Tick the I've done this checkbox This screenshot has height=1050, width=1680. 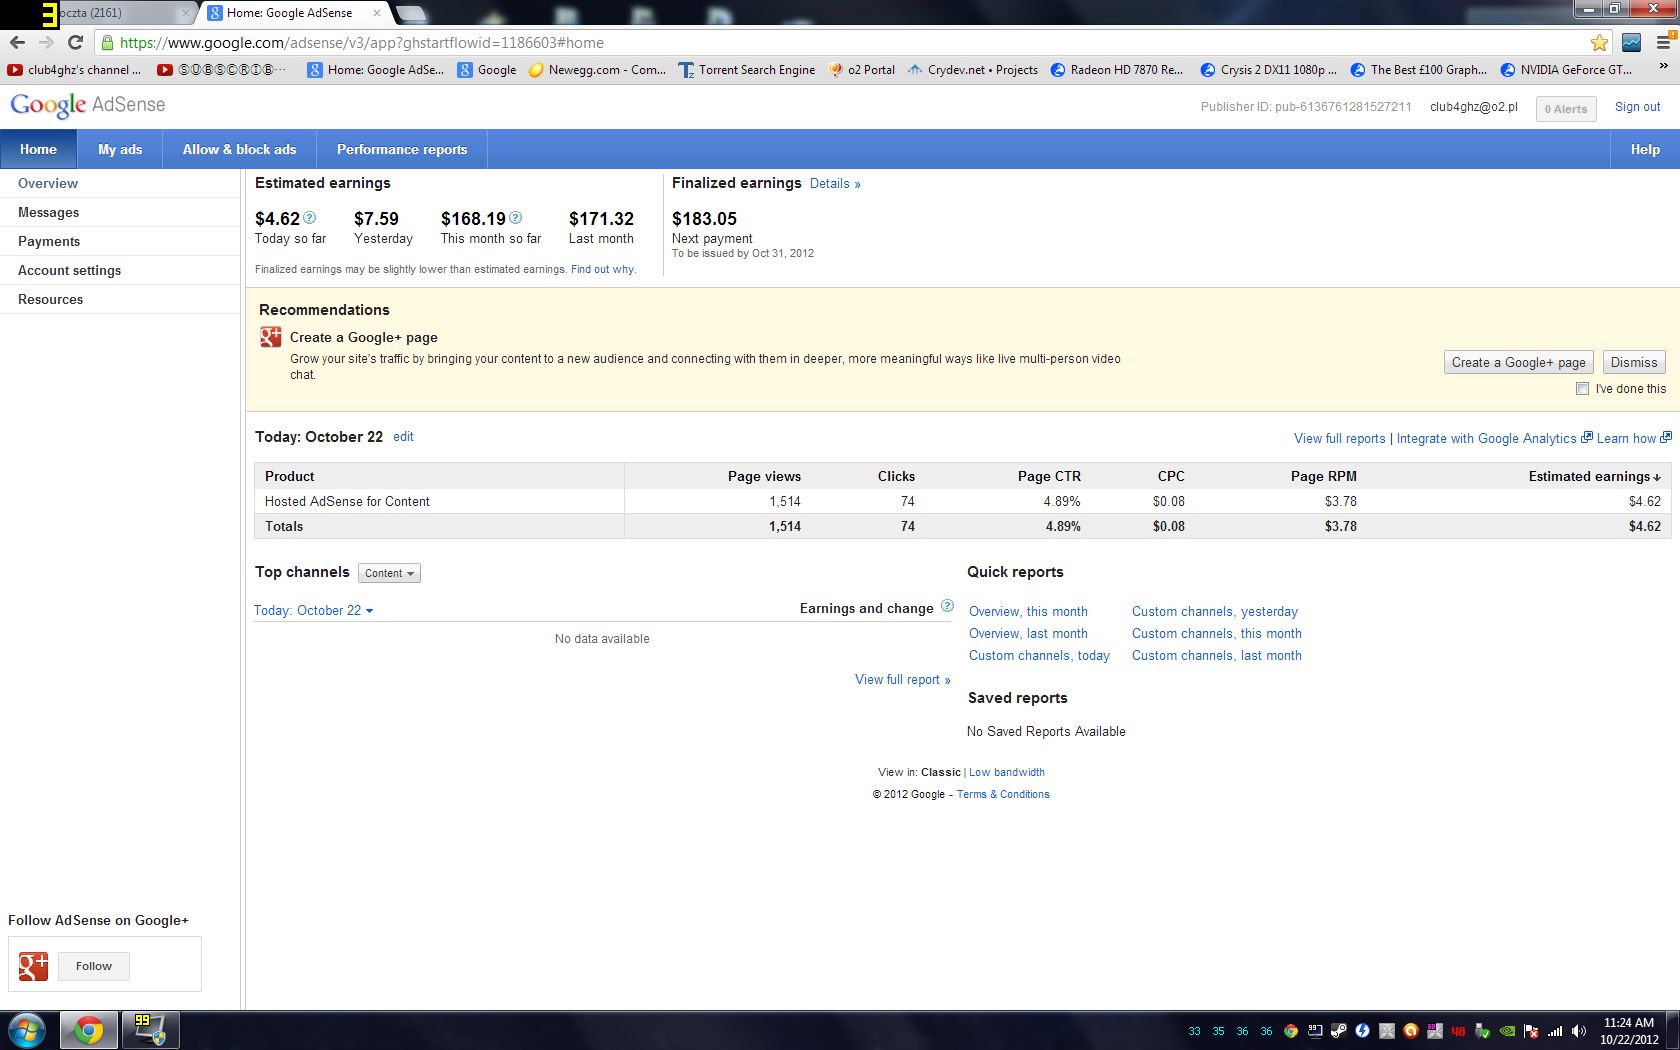[1582, 389]
